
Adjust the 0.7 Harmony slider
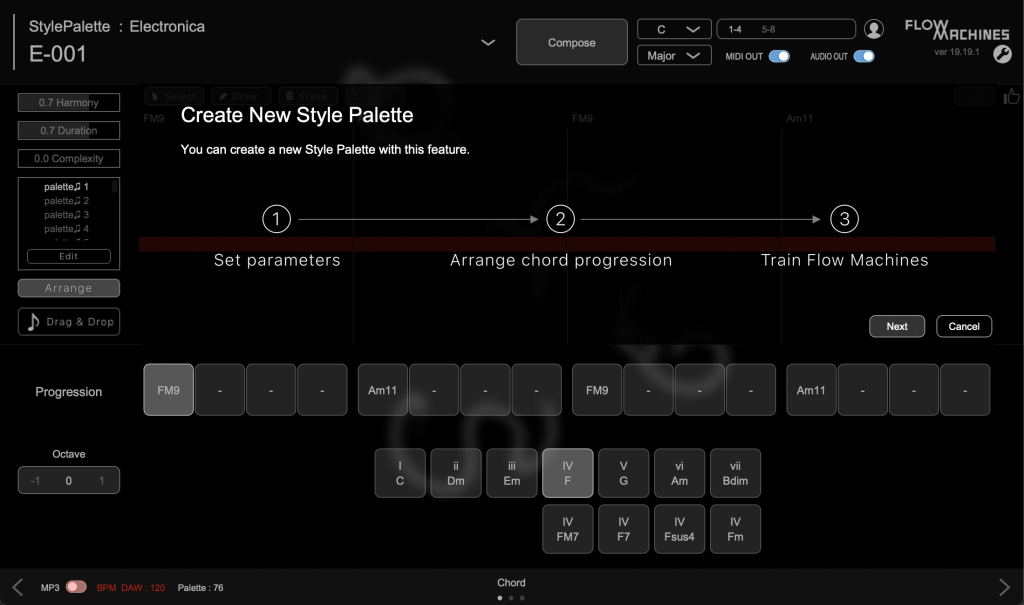69,102
